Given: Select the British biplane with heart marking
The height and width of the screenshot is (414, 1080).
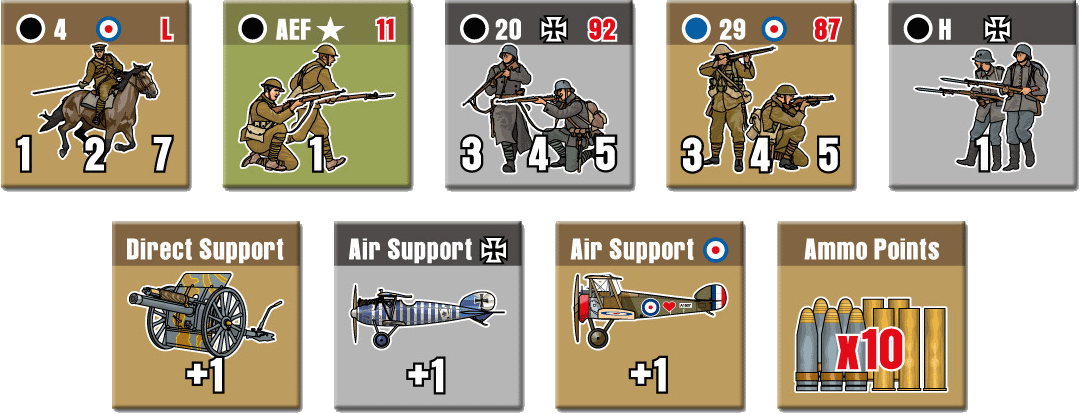Looking at the screenshot, I should tap(650, 309).
